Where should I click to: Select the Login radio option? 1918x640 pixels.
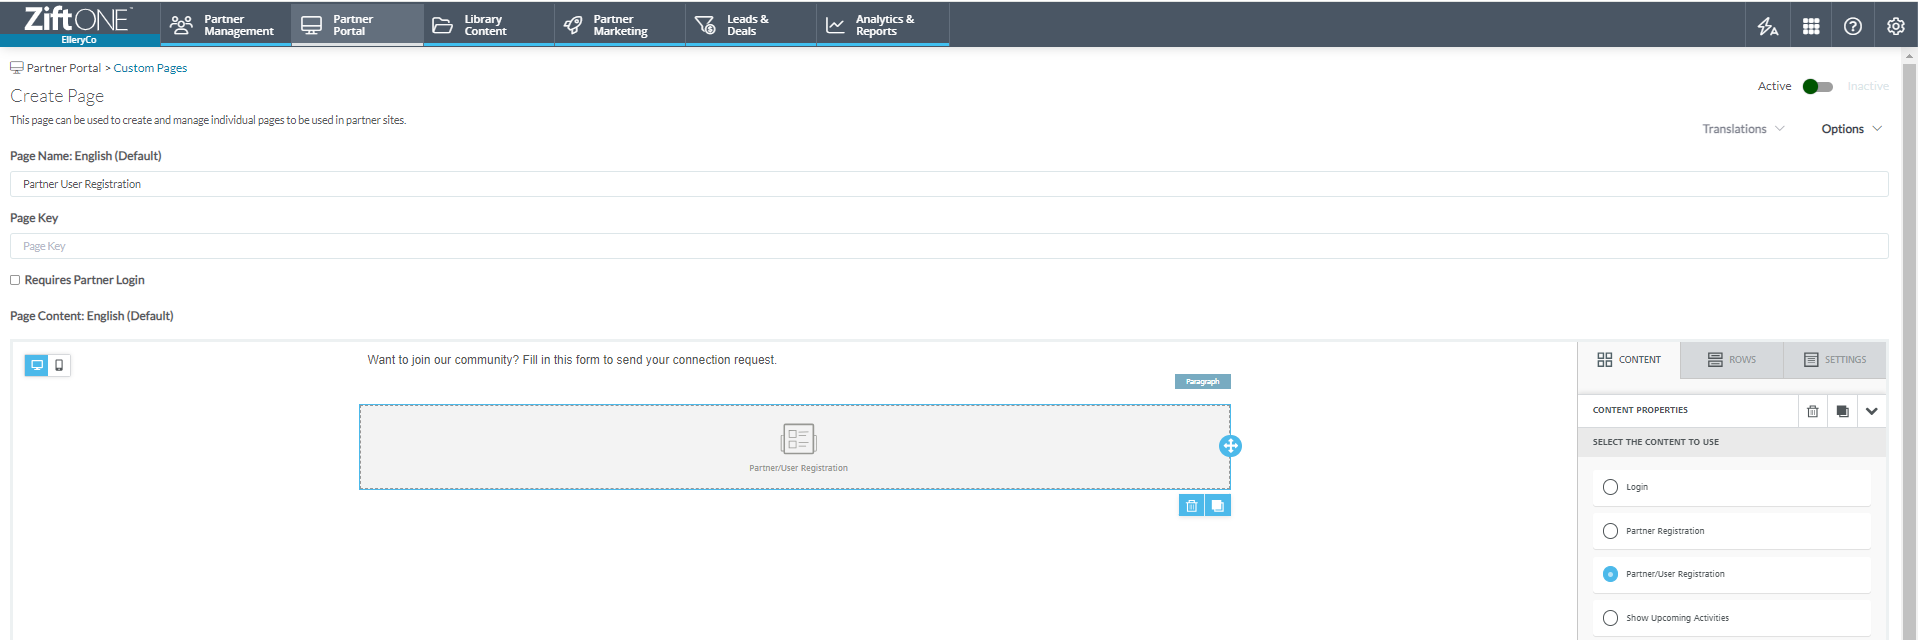click(1610, 487)
